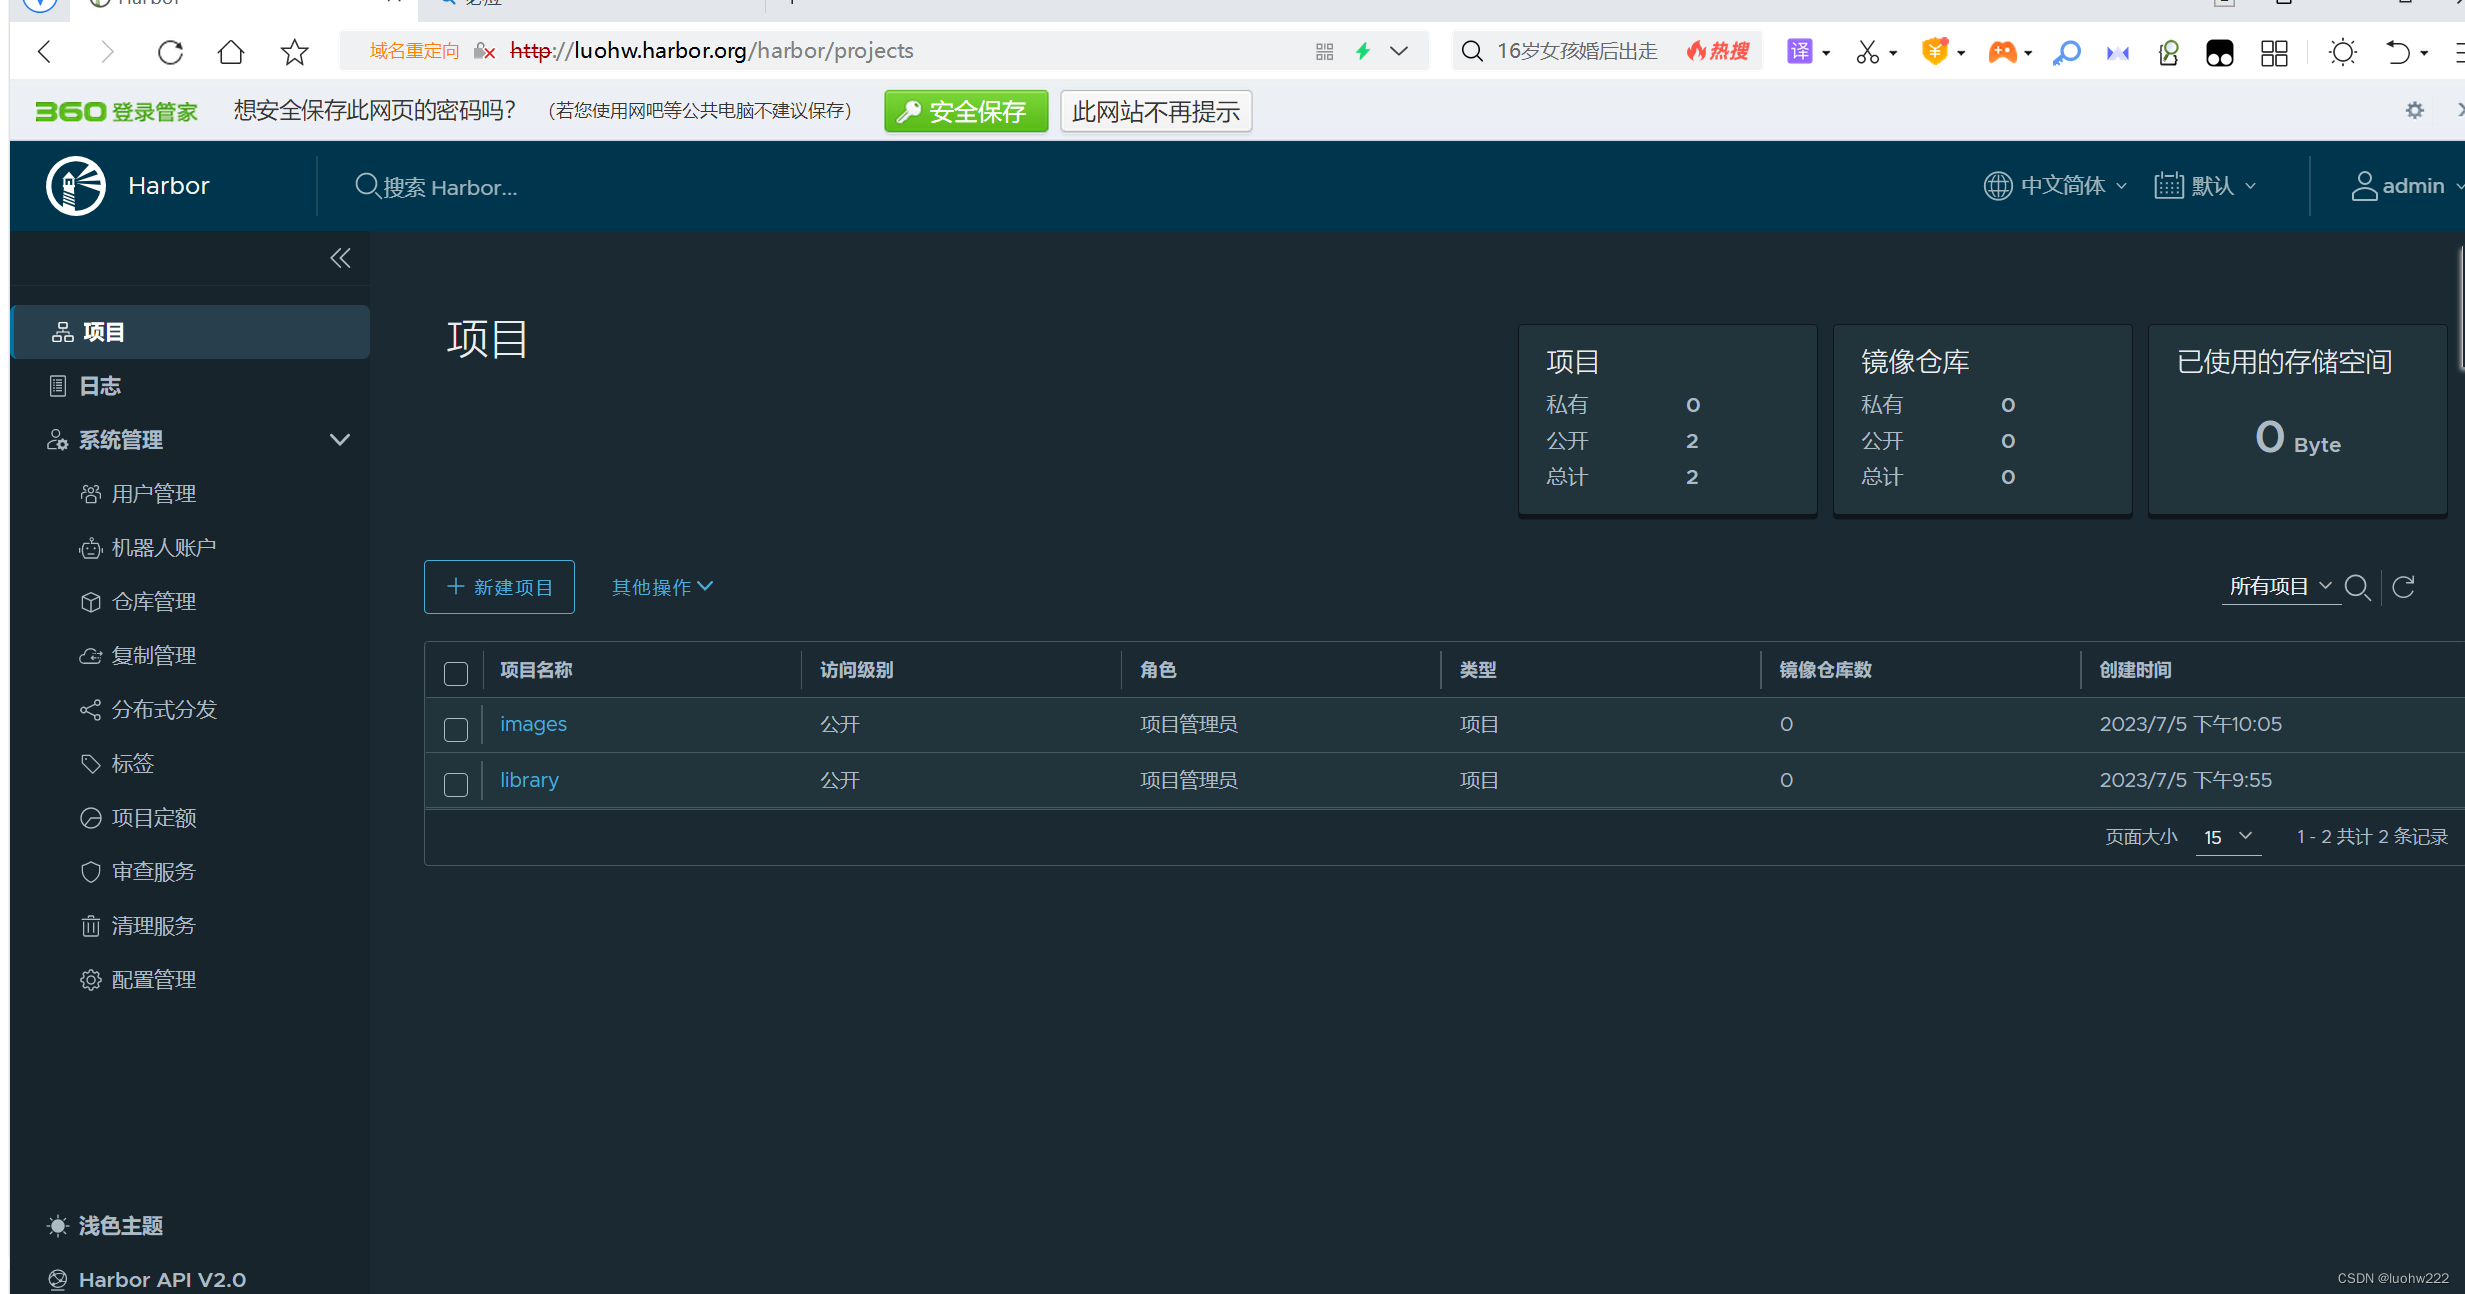This screenshot has height=1294, width=2465.
Task: Open 360 login manager settings gear
Action: coord(2414,110)
